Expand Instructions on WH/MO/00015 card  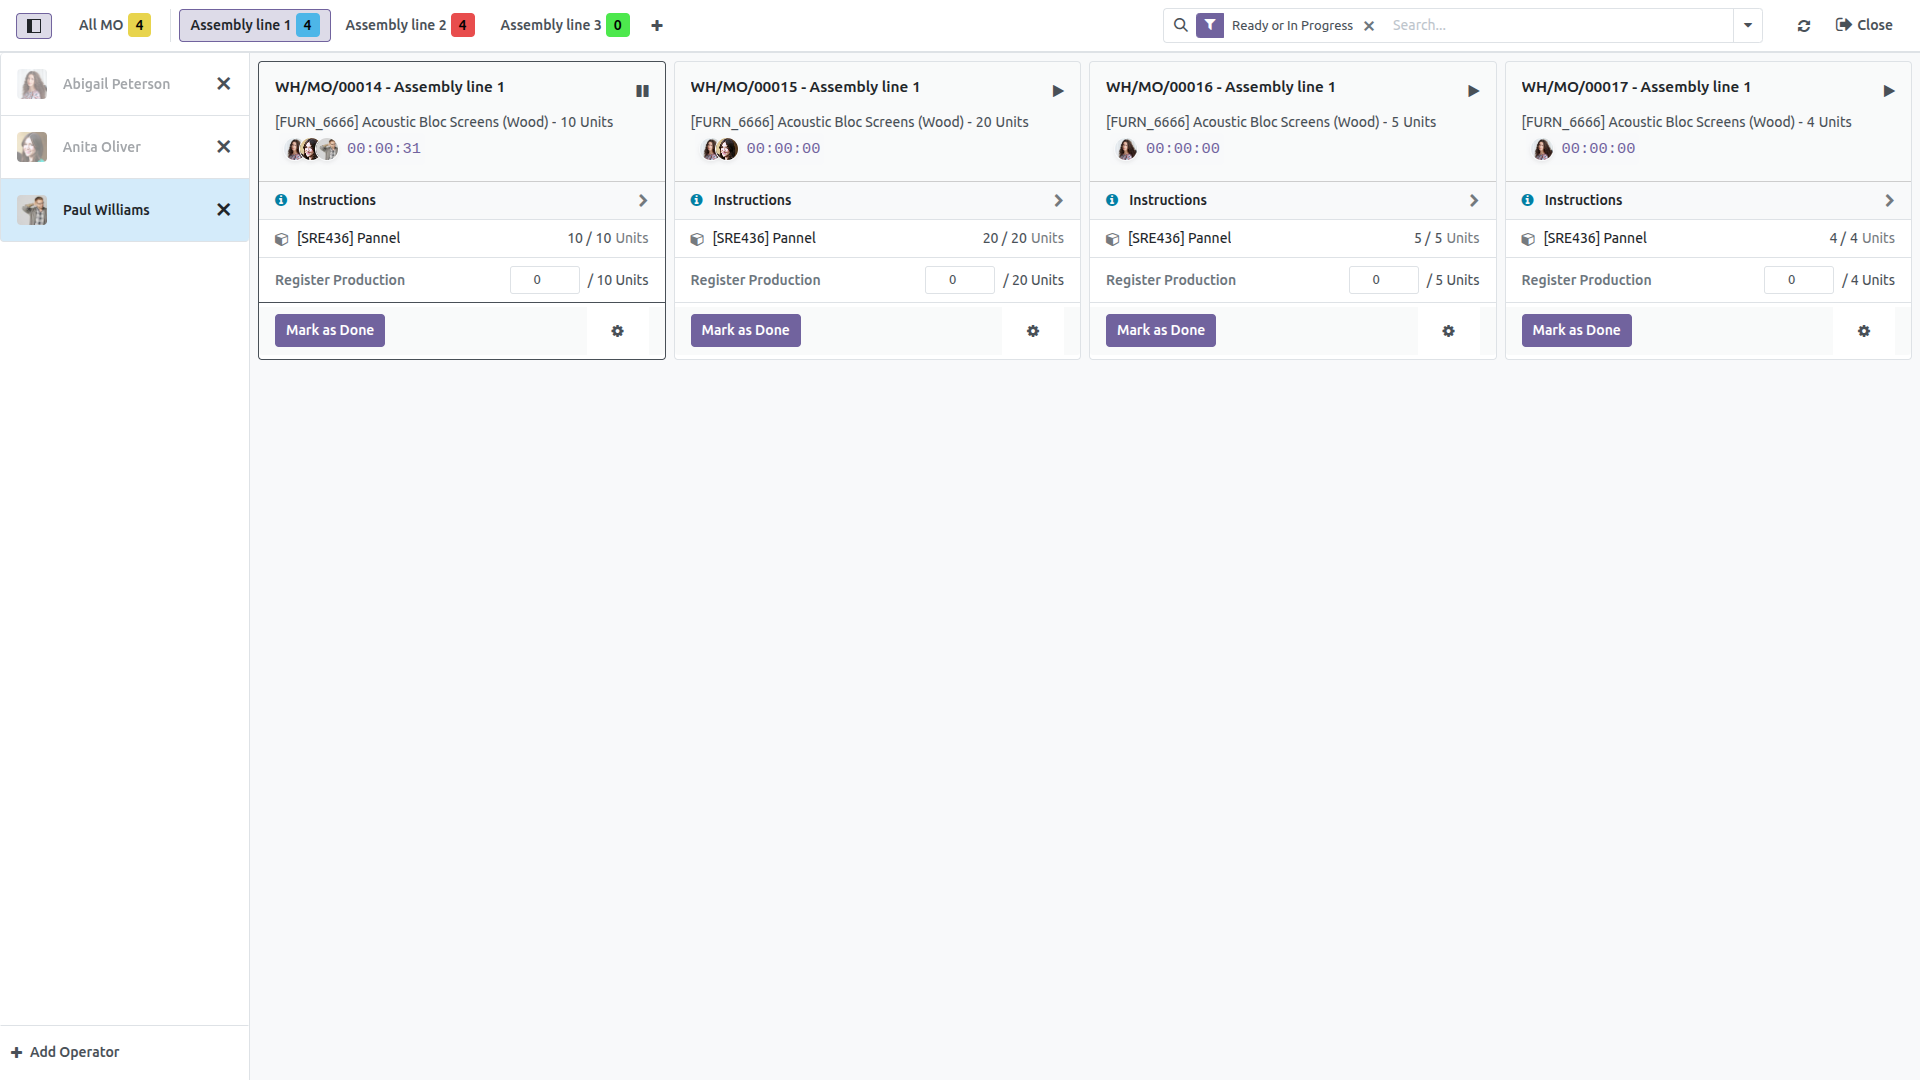pos(877,201)
